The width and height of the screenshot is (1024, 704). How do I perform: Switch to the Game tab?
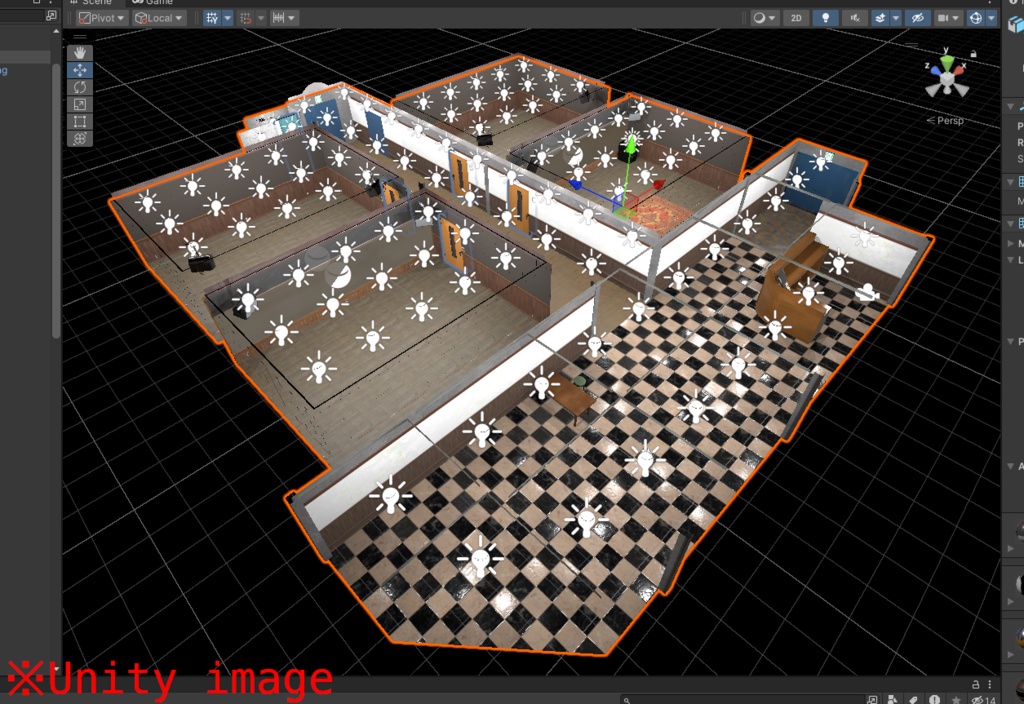pos(152,3)
